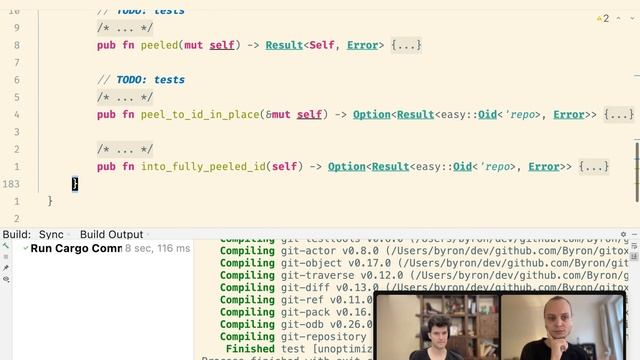Image resolution: width=640 pixels, height=360 pixels.
Task: Click the peel_to_id_in_place function name
Action: [x=200, y=114]
